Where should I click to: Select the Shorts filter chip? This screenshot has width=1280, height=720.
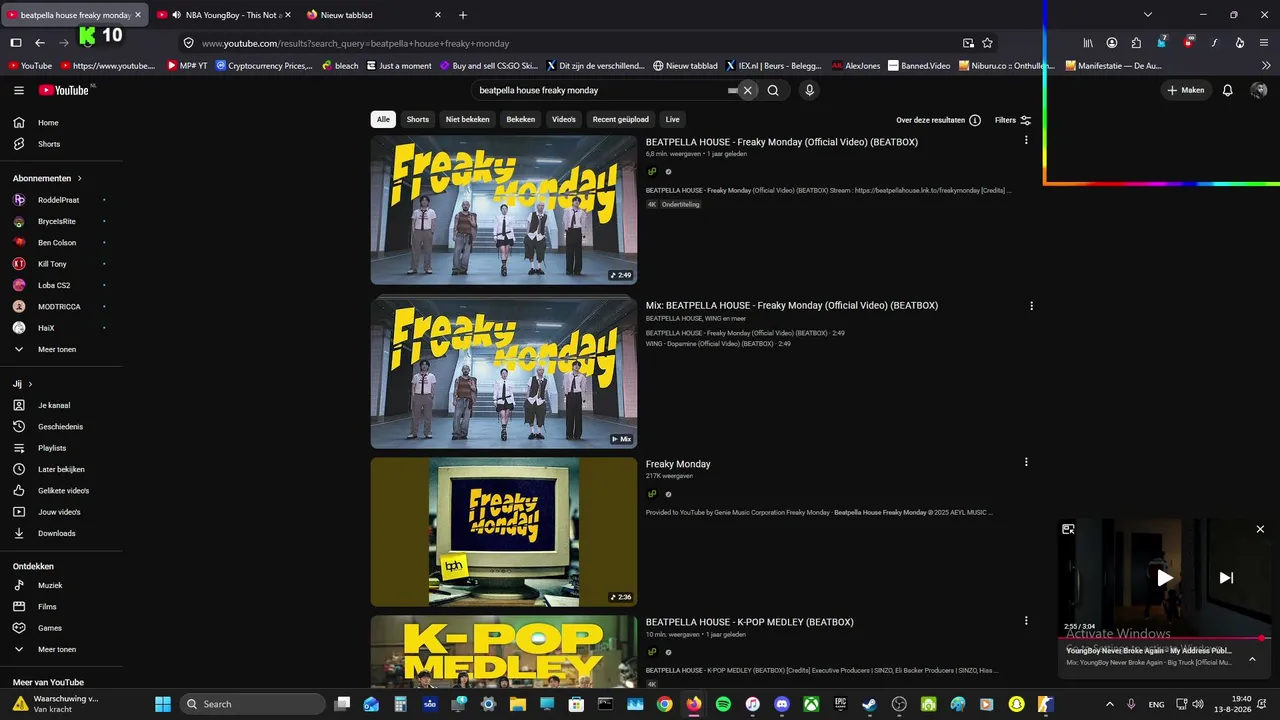click(418, 119)
